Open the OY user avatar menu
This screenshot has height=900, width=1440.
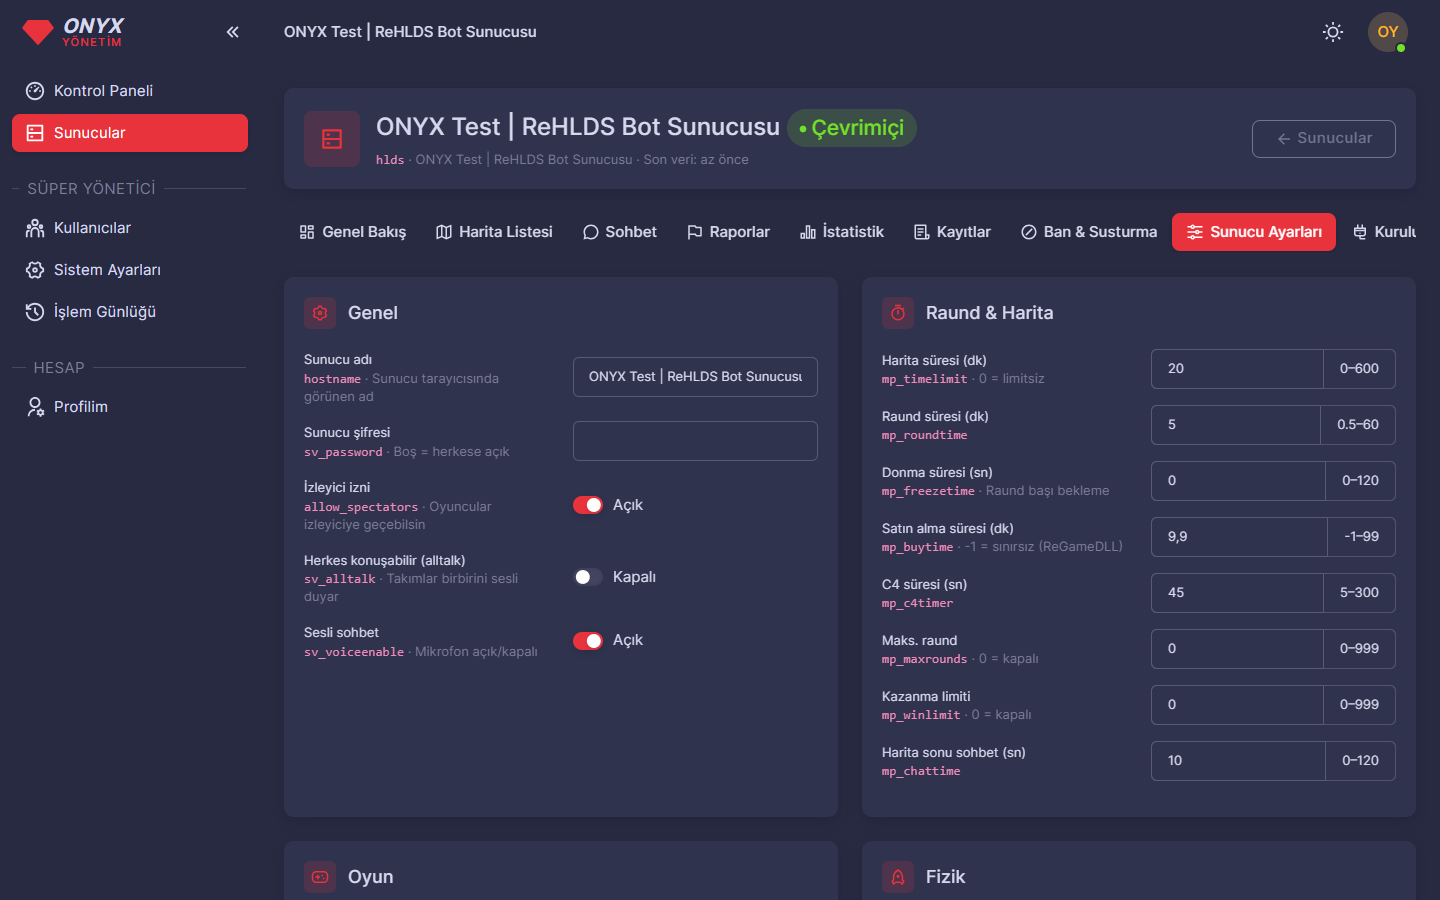(1388, 32)
